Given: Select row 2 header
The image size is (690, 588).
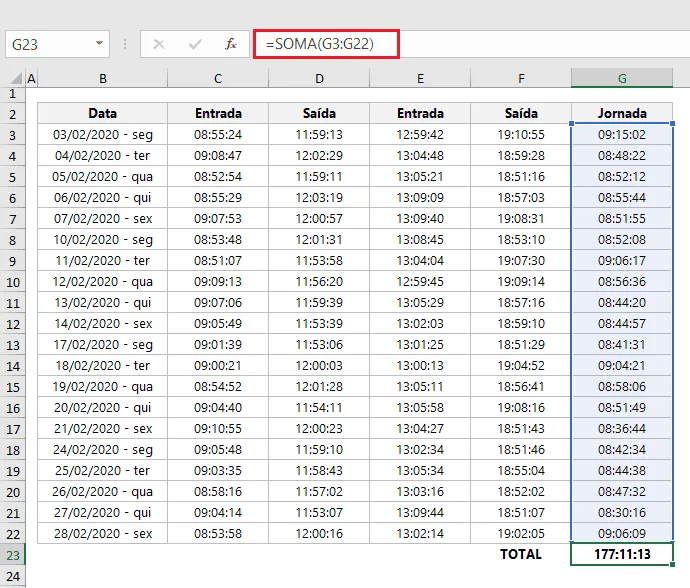Looking at the screenshot, I should tap(13, 114).
